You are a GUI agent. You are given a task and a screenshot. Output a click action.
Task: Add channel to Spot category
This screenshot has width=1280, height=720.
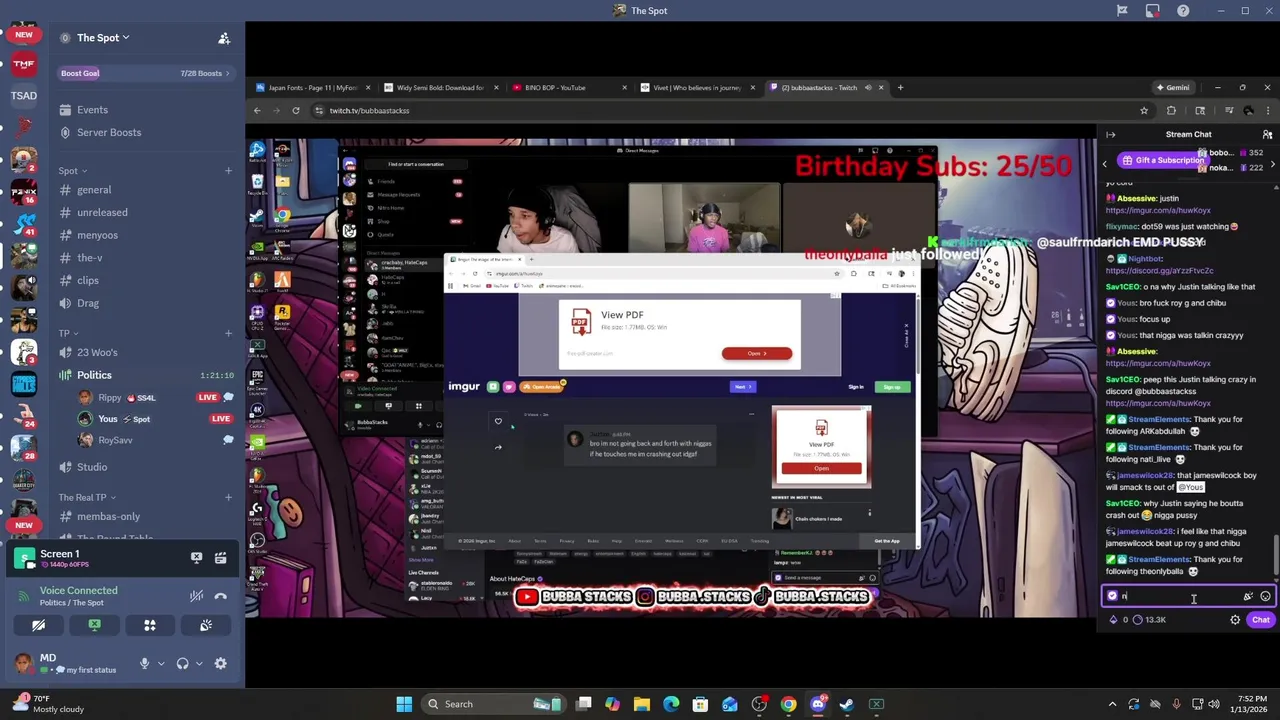pos(228,171)
